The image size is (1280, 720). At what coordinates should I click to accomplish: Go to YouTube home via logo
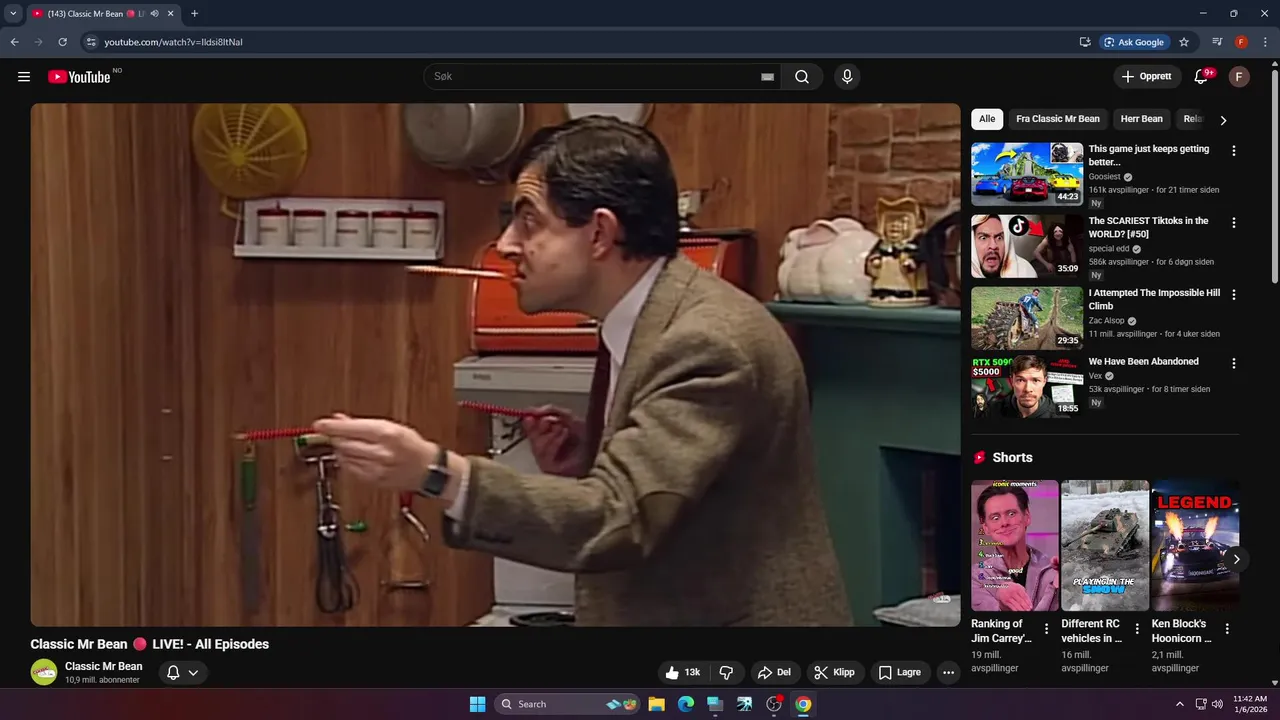tap(79, 77)
